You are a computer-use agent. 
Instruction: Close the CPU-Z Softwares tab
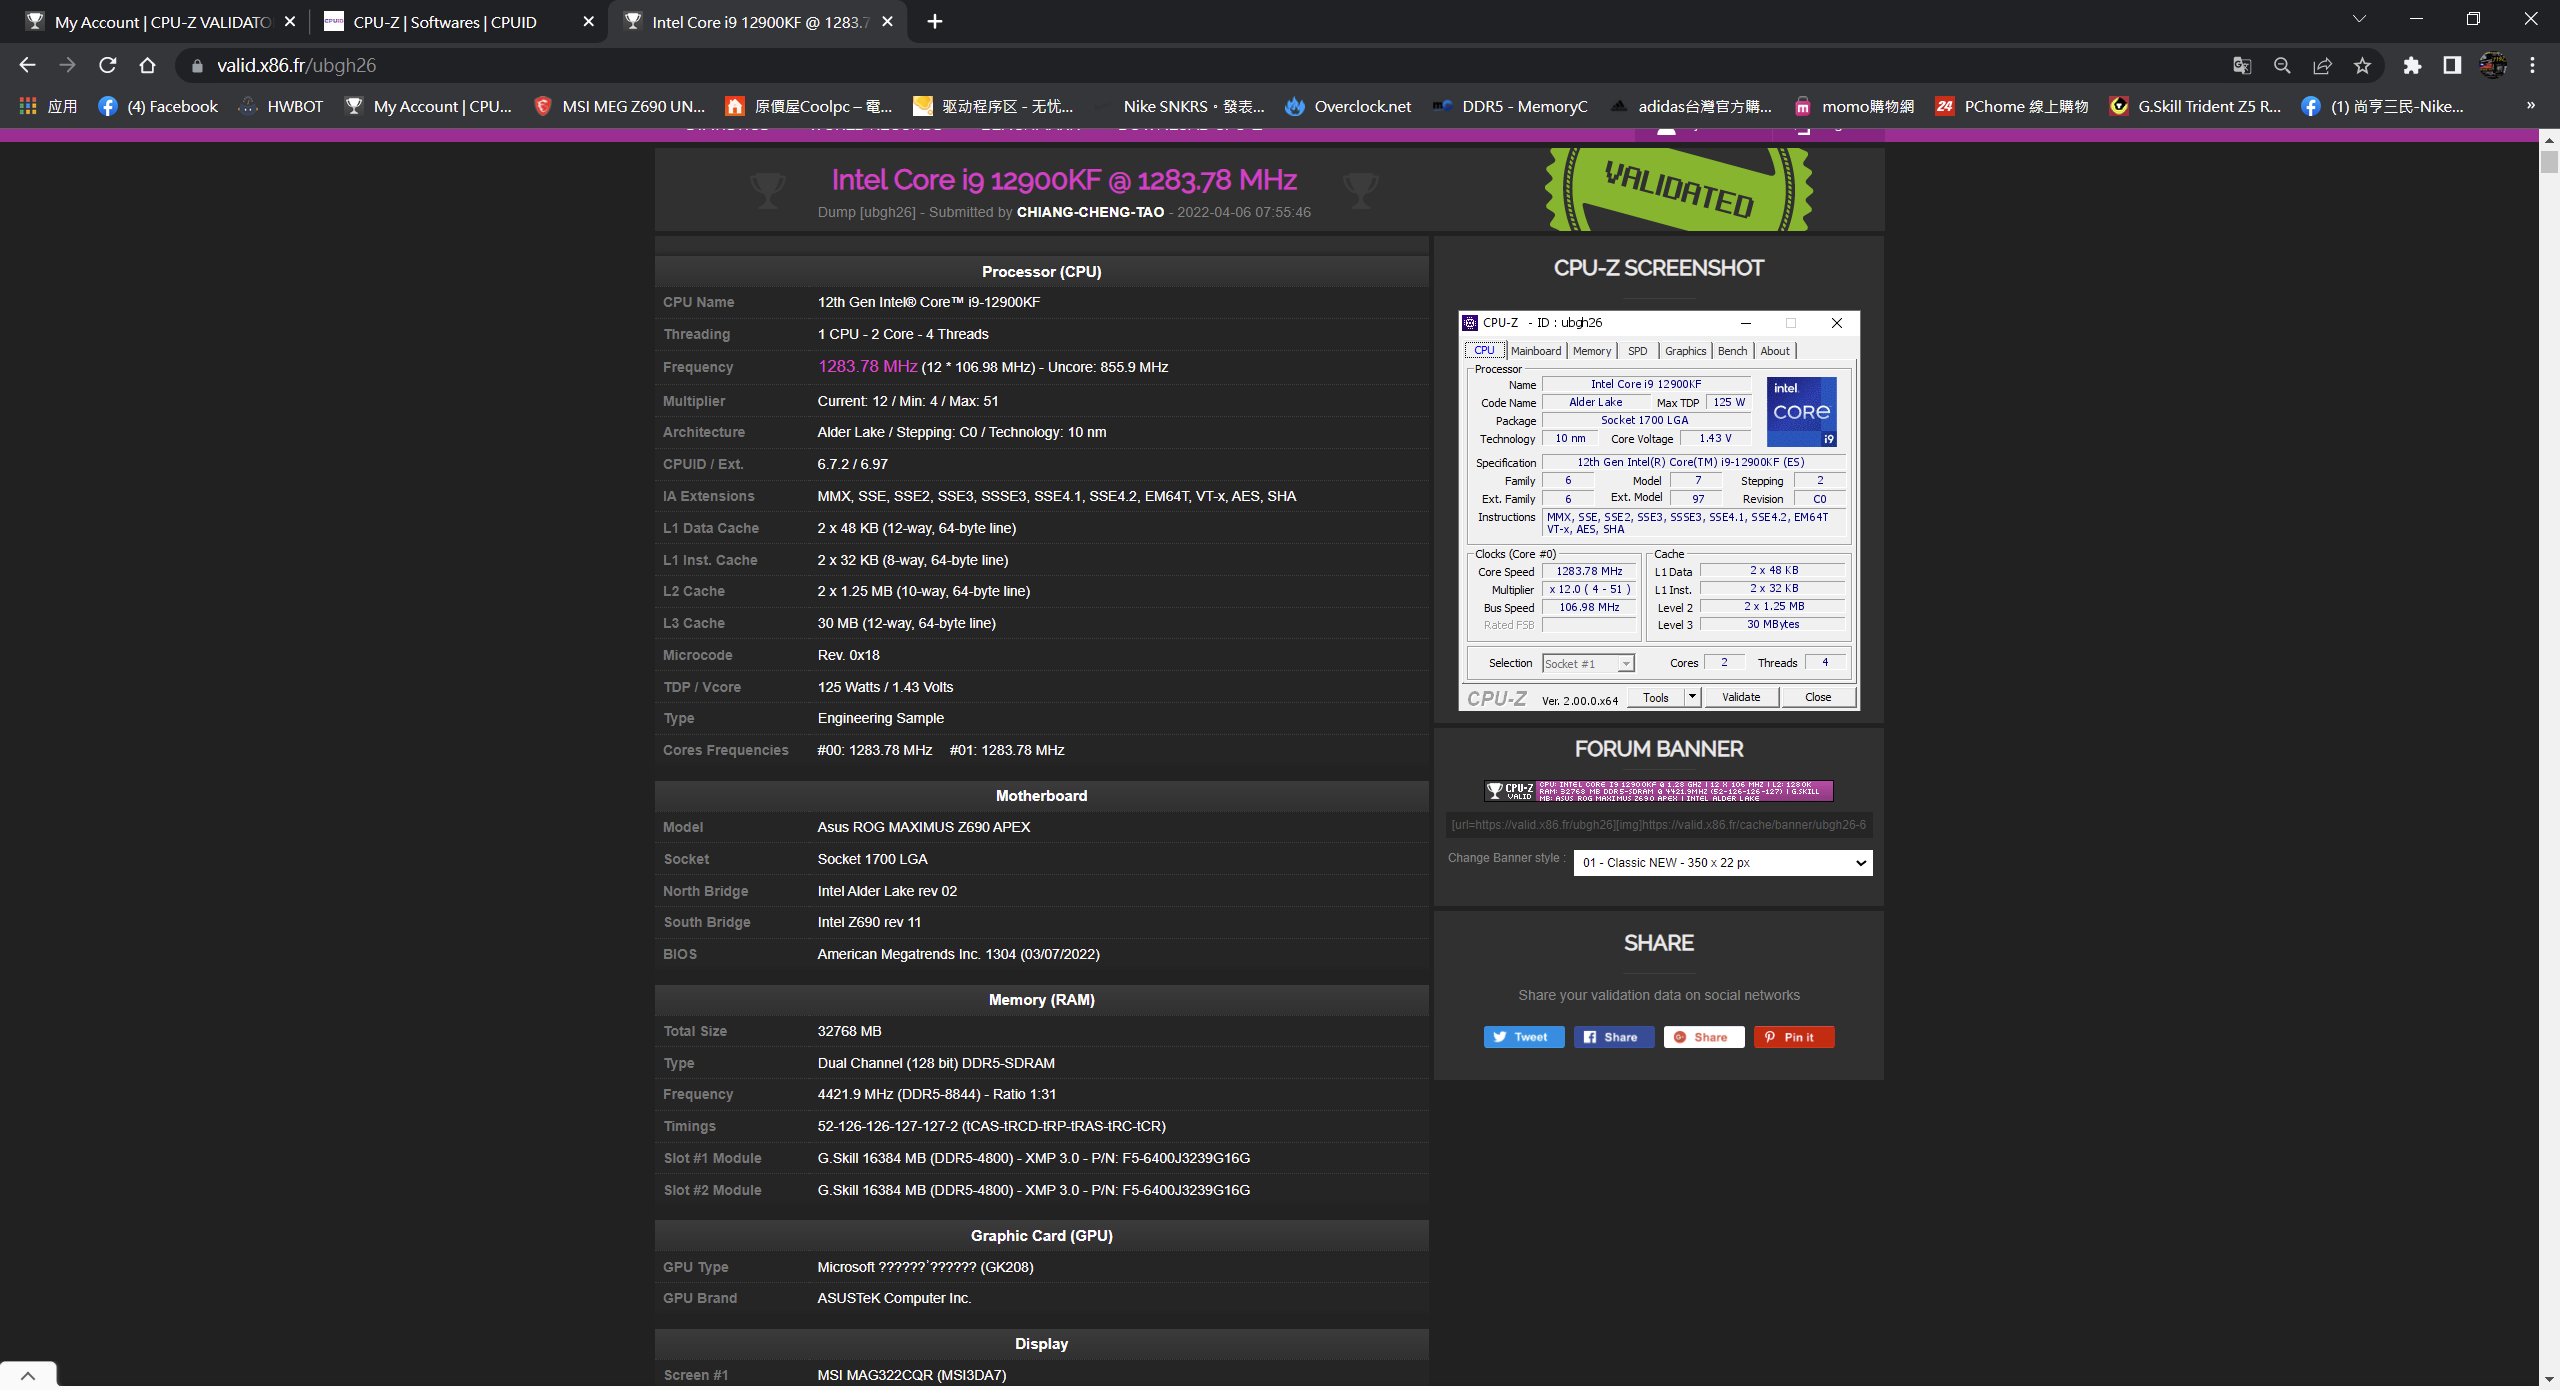[x=589, y=21]
